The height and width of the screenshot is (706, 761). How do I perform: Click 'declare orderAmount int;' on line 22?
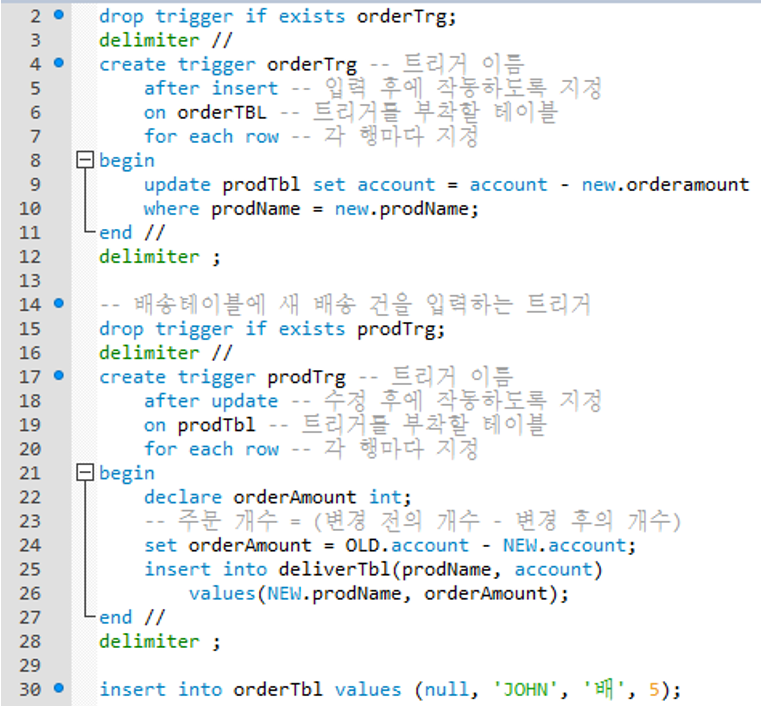point(278,497)
